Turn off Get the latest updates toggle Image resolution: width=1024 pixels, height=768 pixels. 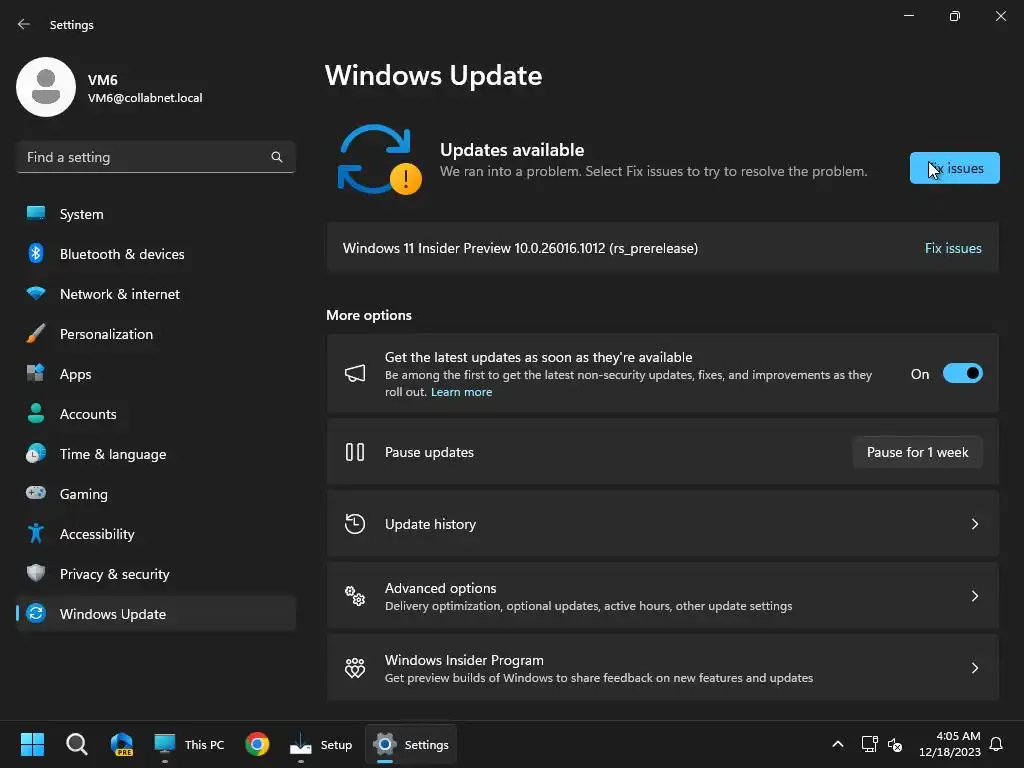963,374
